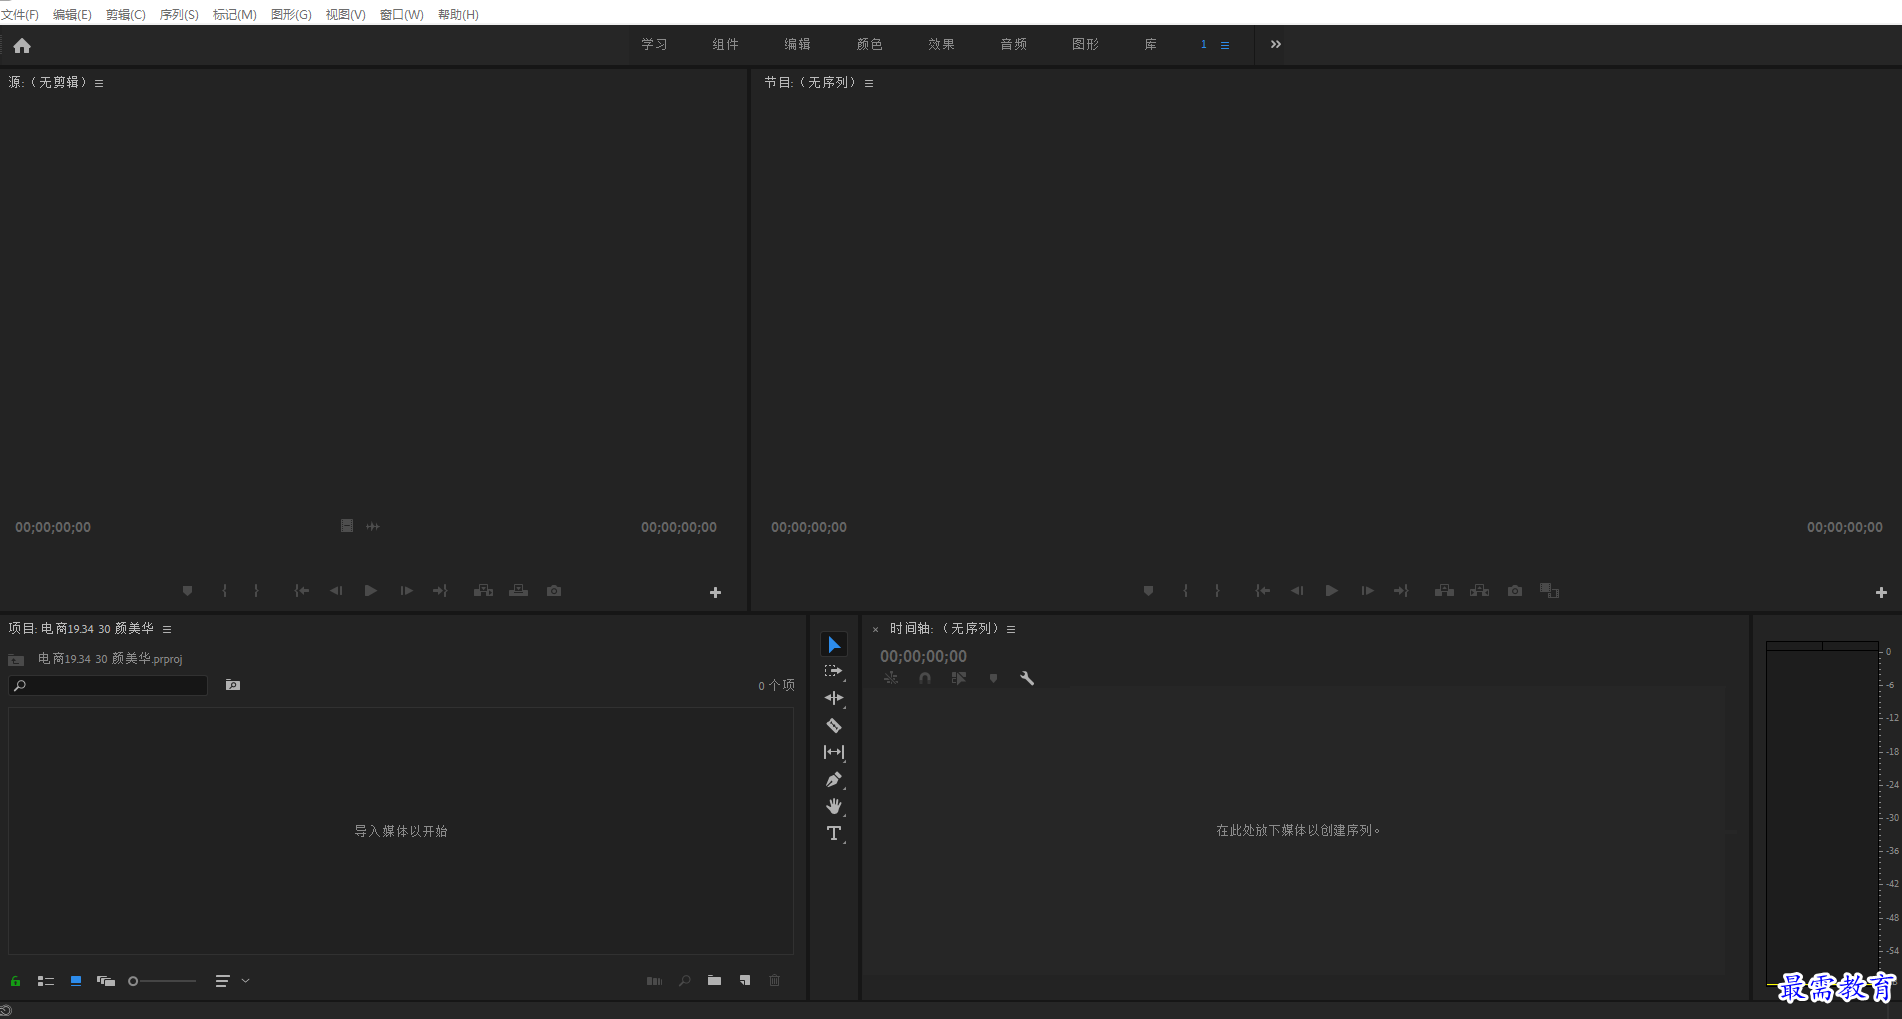Click the audio meter level bar
The width and height of the screenshot is (1902, 1019).
[1822, 815]
